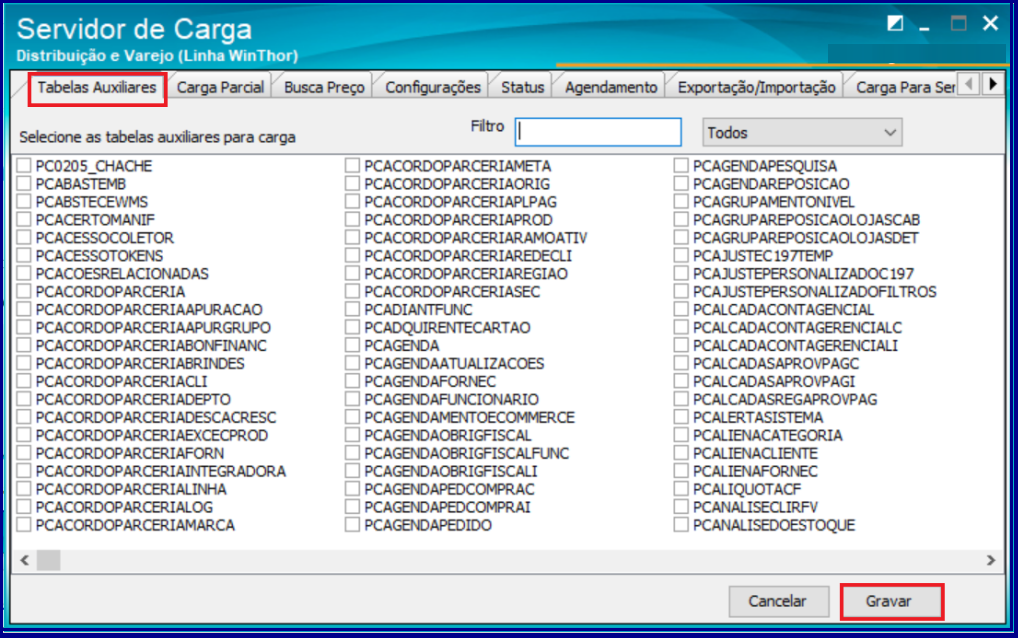This screenshot has width=1018, height=638.
Task: Check the PCABASTEMB table checkbox
Action: (x=24, y=184)
